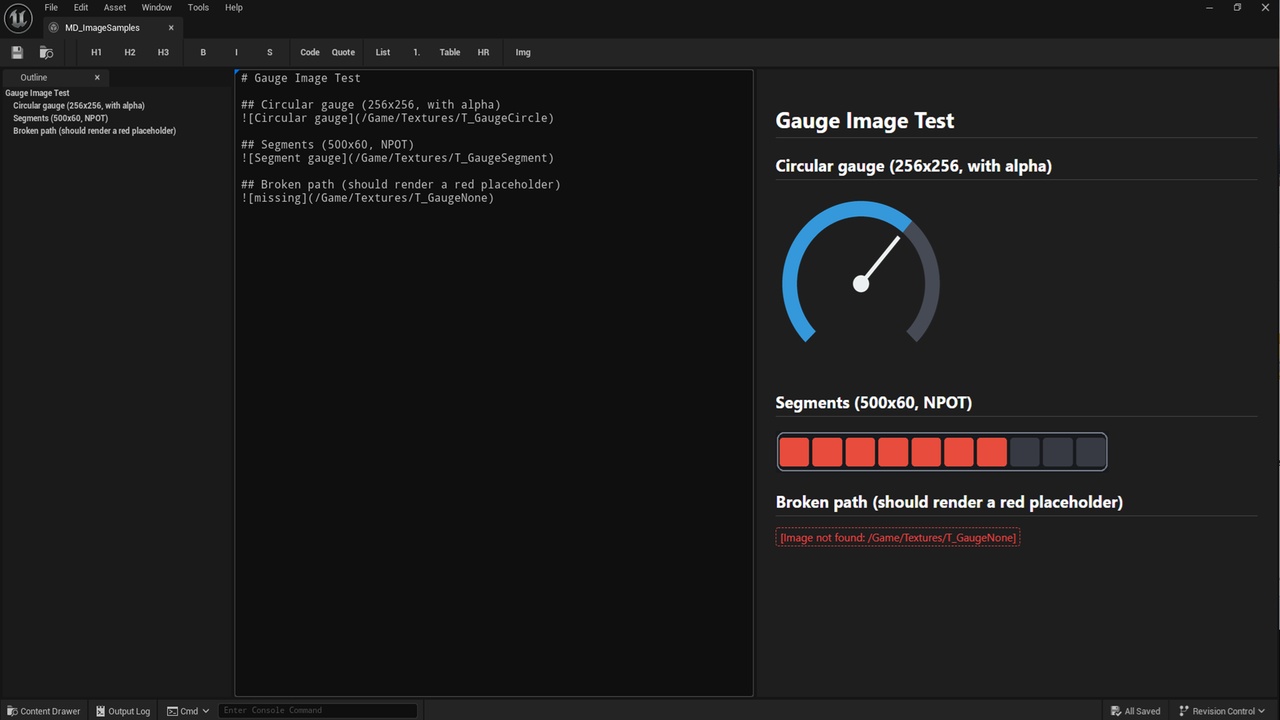Insert a Quote block
Image resolution: width=1280 pixels, height=720 pixels.
tap(343, 52)
